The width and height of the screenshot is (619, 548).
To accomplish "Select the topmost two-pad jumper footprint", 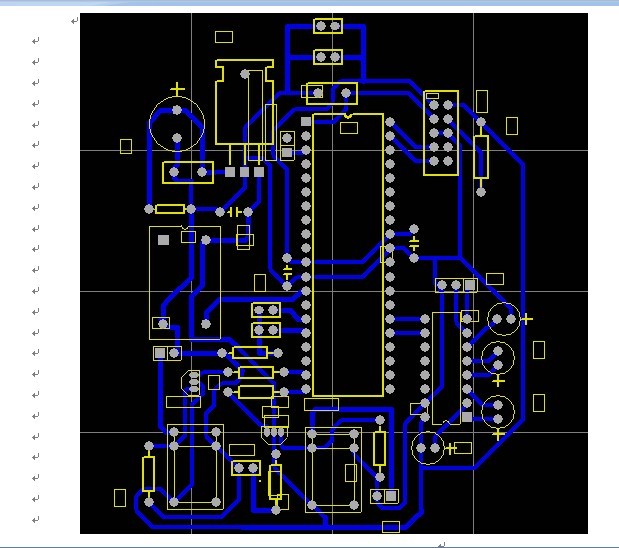I will (x=328, y=26).
